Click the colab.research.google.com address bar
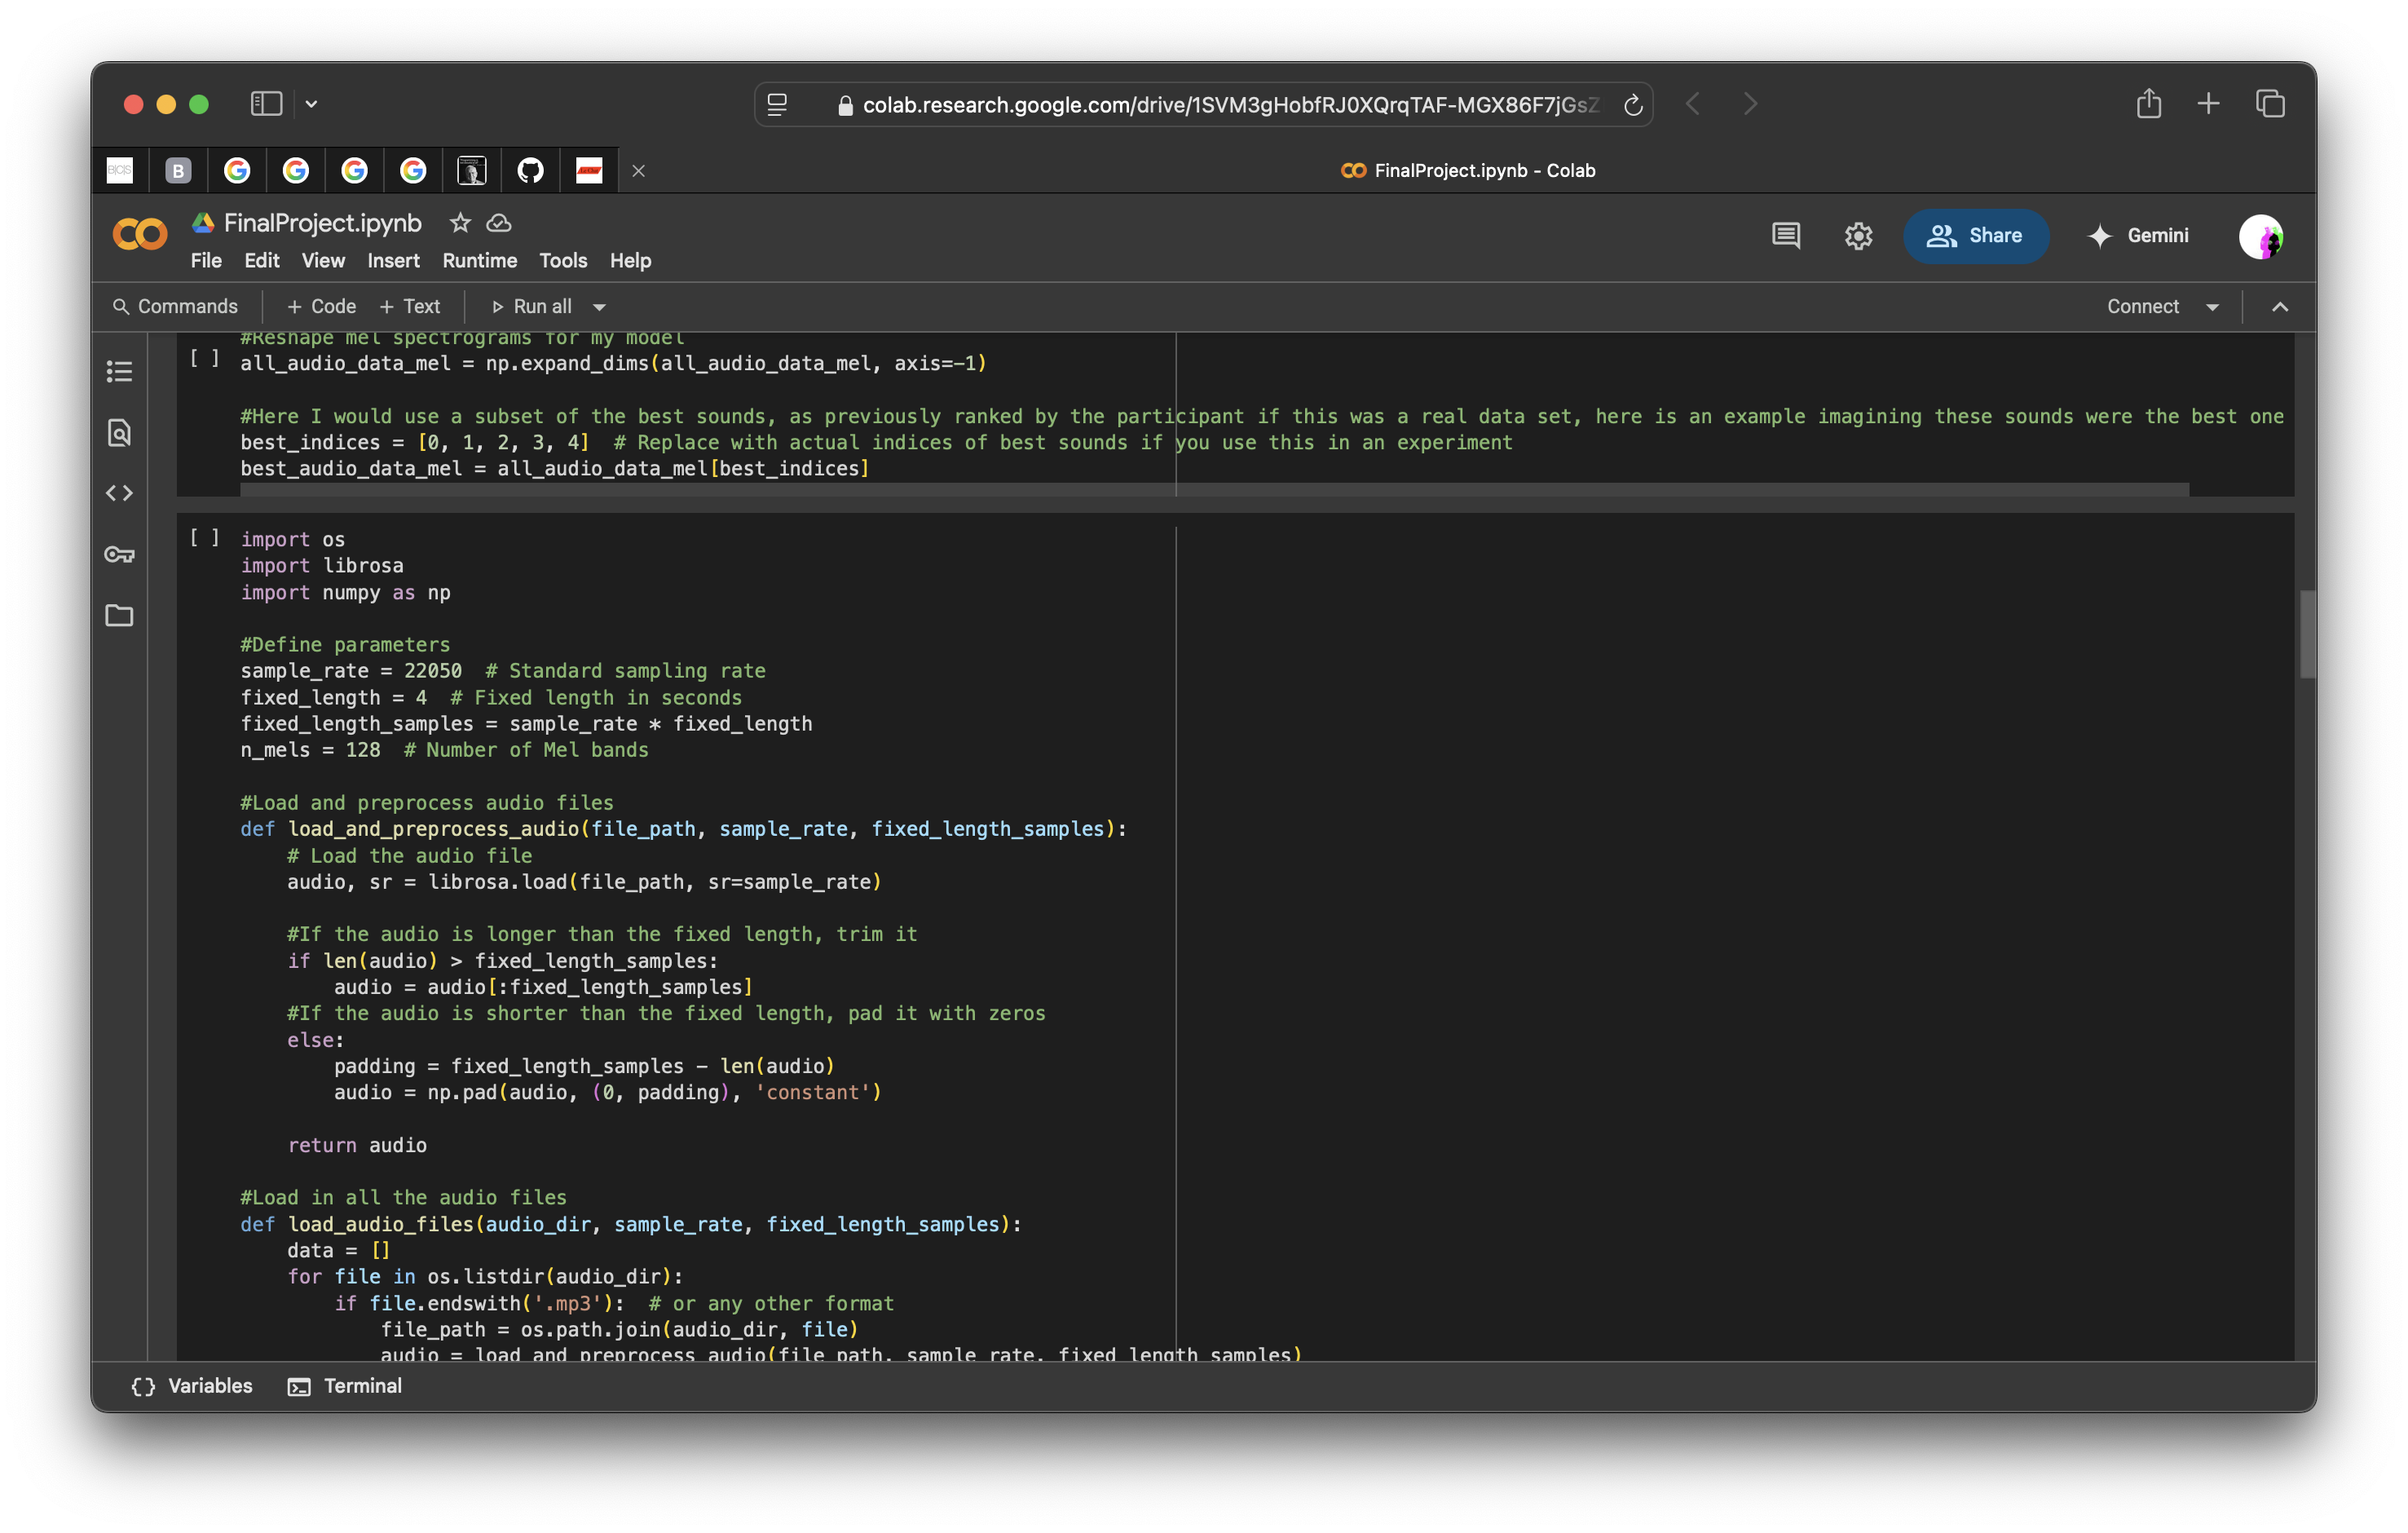The image size is (2408, 1533). point(1203,105)
